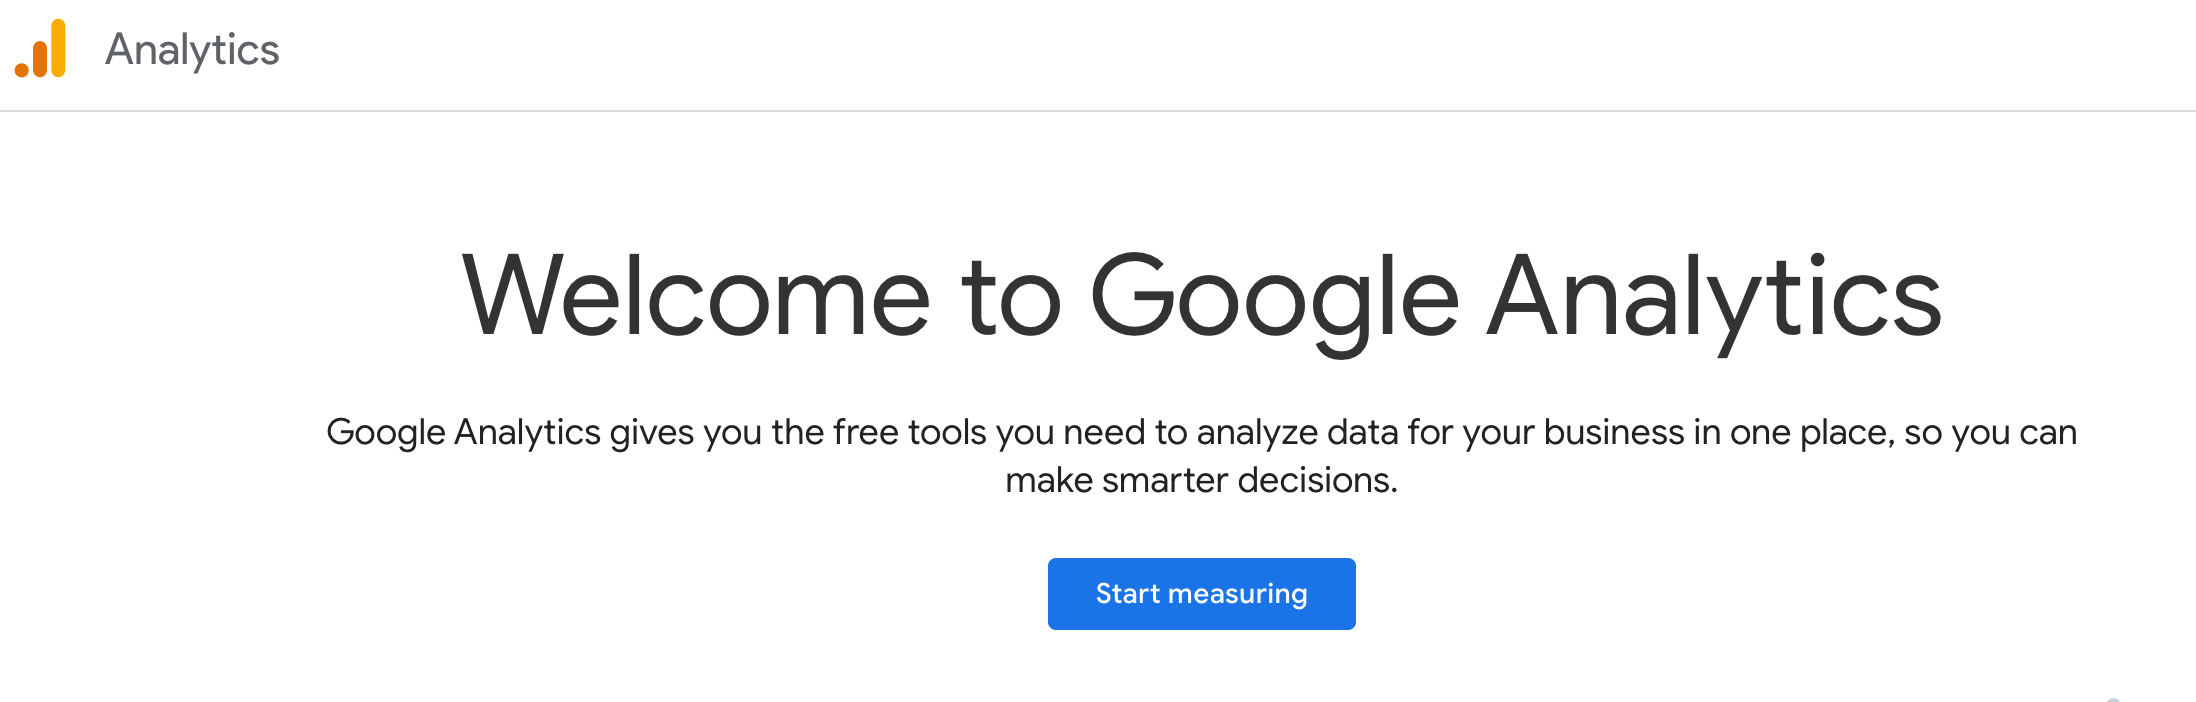Click the word "Welcome" in the headline
The image size is (2196, 702).
click(x=696, y=297)
